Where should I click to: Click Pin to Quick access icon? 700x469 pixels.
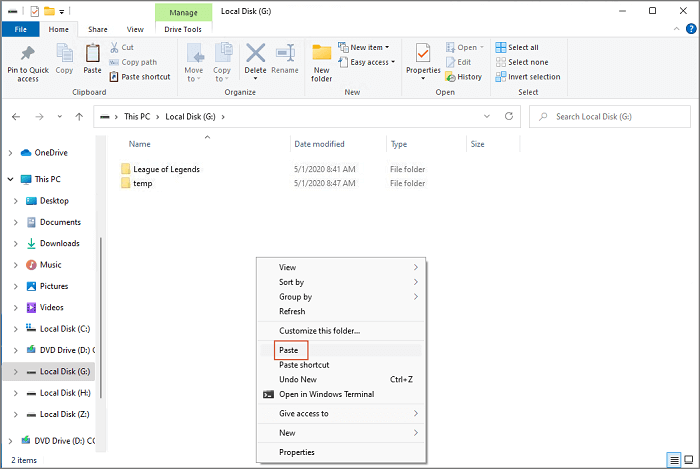coord(27,56)
